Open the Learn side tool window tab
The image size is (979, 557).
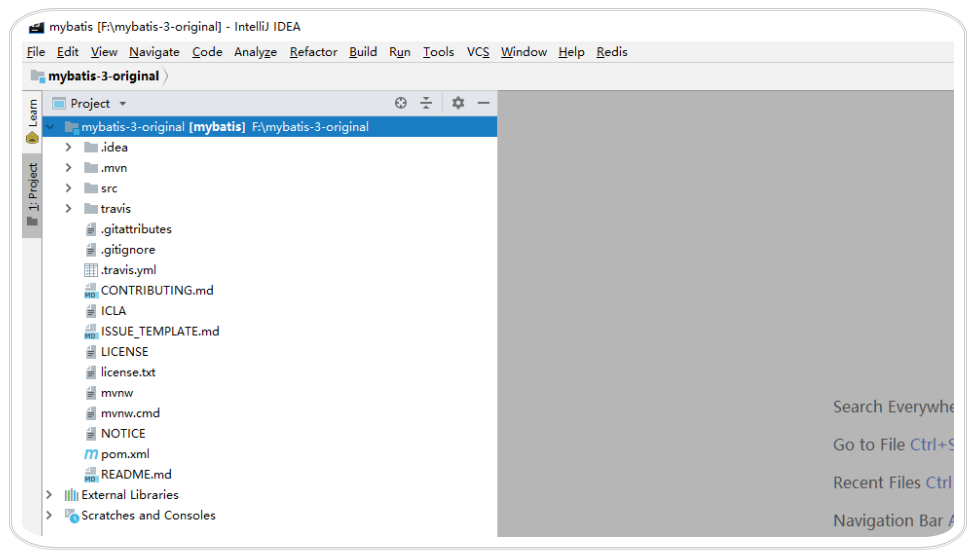[x=32, y=121]
